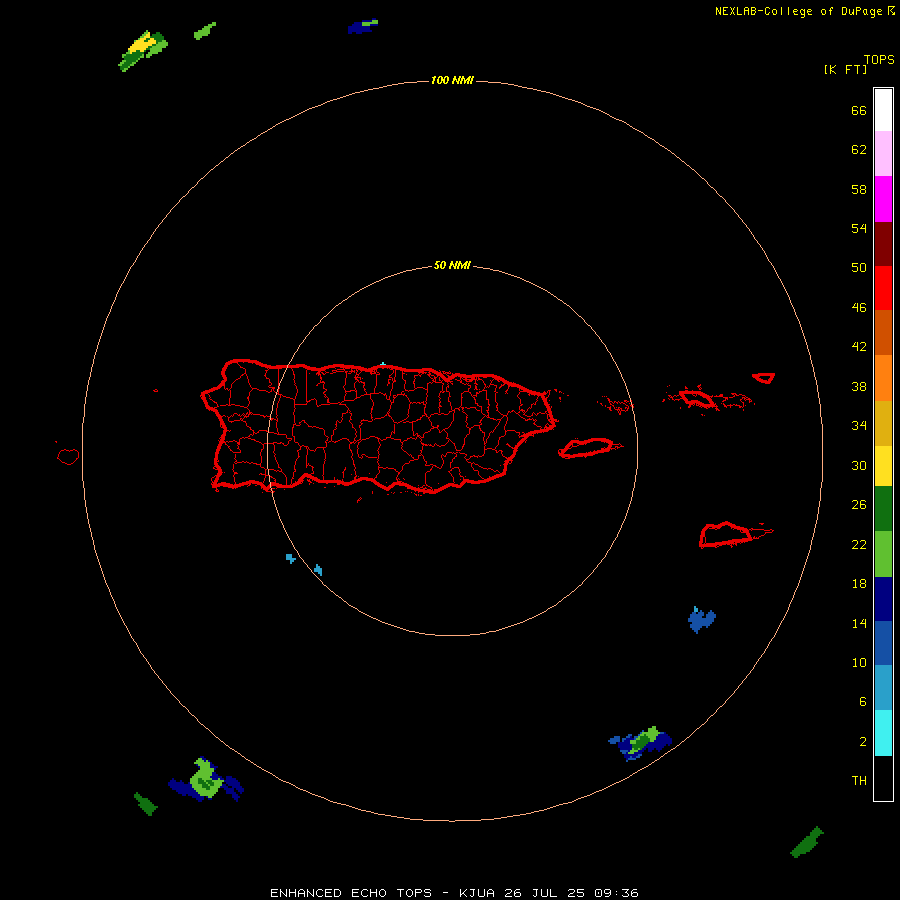Screen dimensions: 900x900
Task: Click the white swatch atop the tops scale
Action: point(883,110)
